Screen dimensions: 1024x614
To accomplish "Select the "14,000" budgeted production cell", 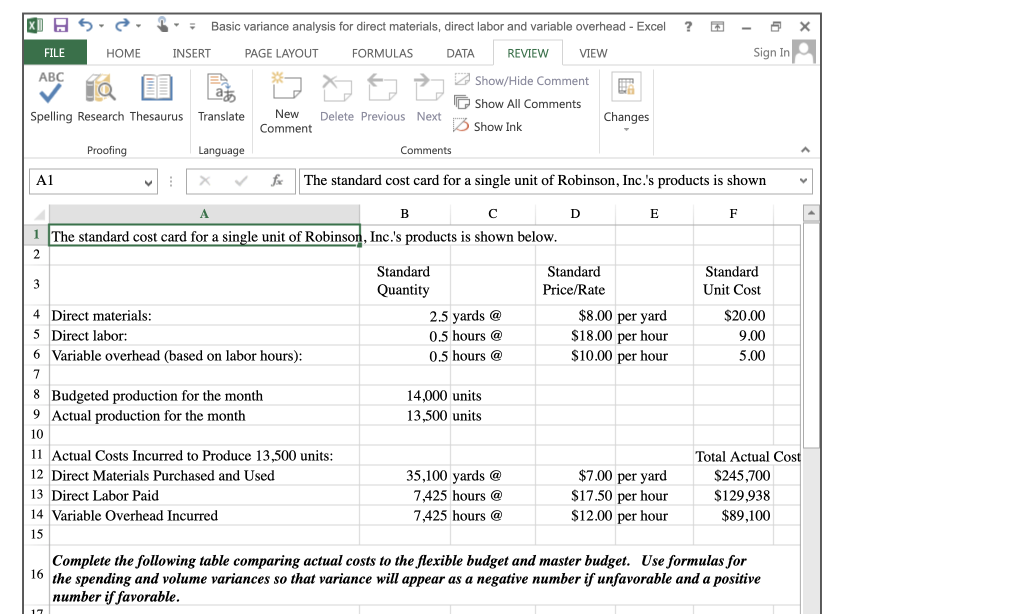I will point(405,395).
